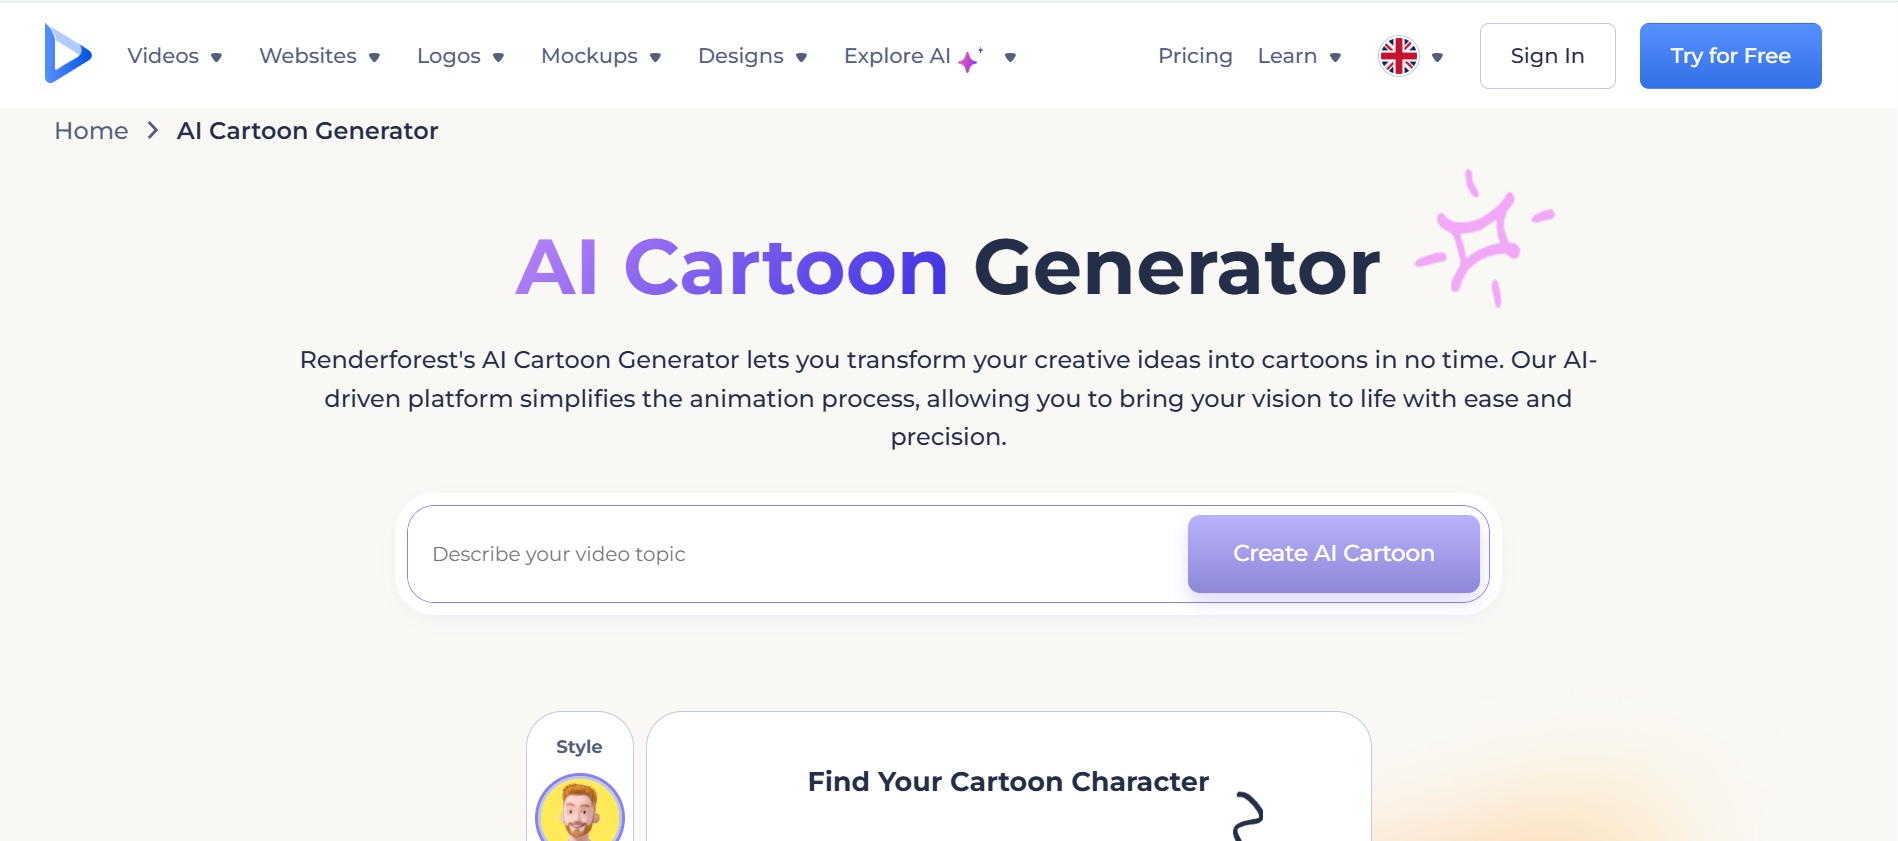The image size is (1898, 841).
Task: Expand the Videos menu
Action: pos(175,56)
